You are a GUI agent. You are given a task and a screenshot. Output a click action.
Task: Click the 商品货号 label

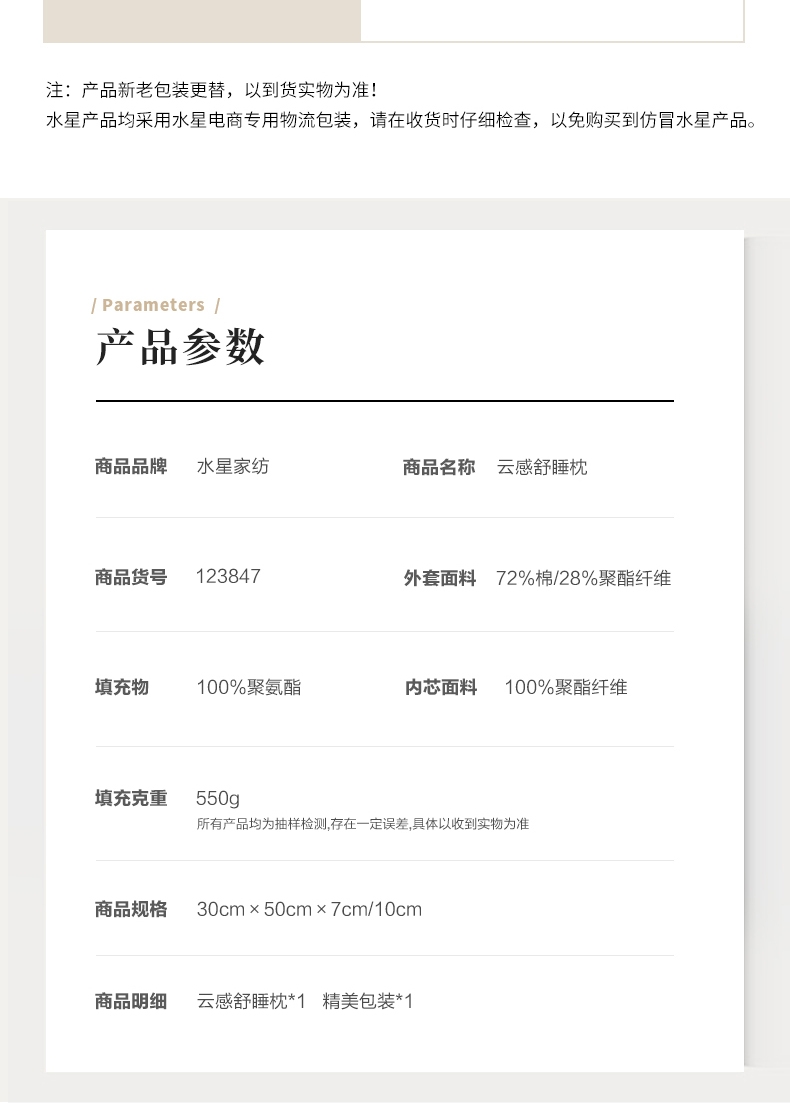click(131, 578)
